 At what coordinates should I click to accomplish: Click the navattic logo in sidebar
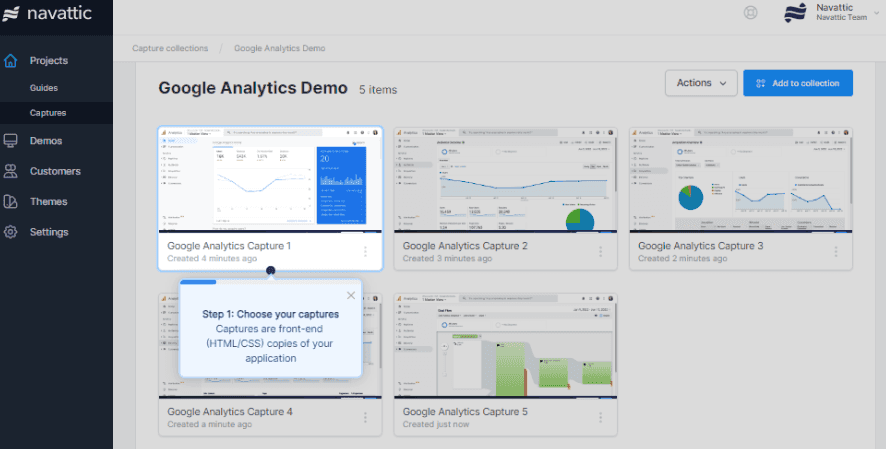tap(46, 14)
